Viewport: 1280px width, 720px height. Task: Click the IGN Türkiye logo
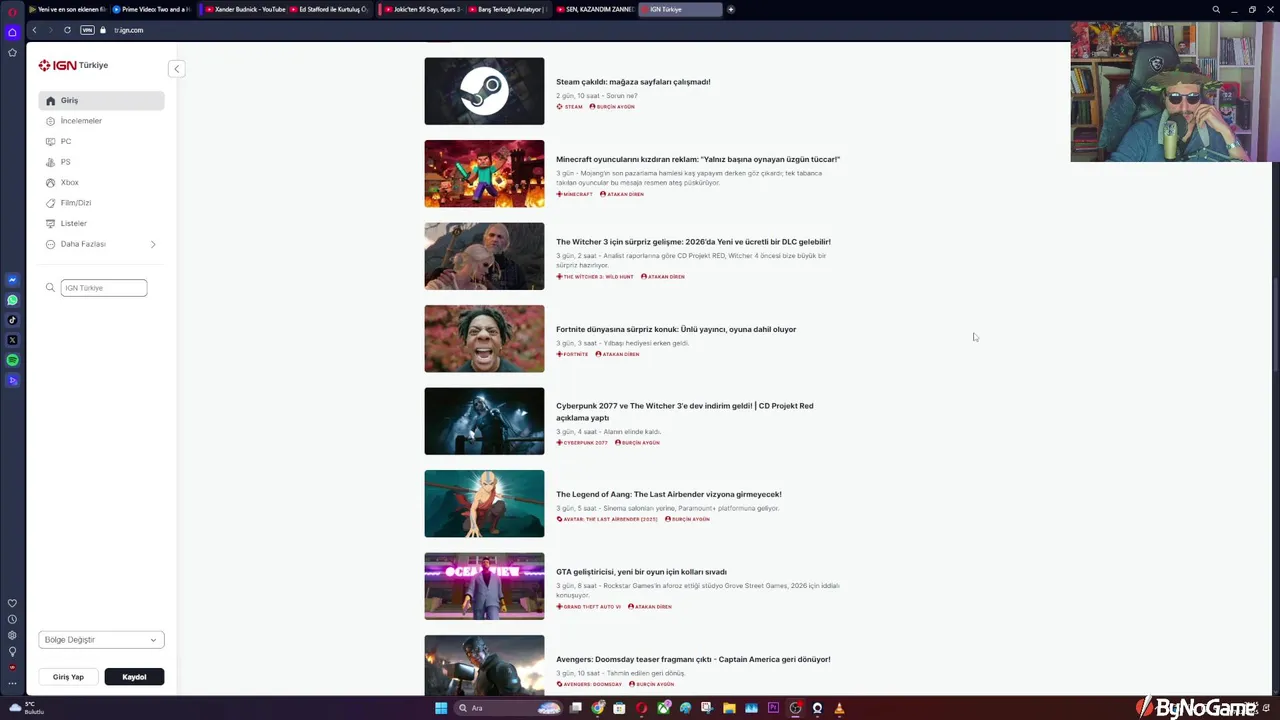[73, 65]
